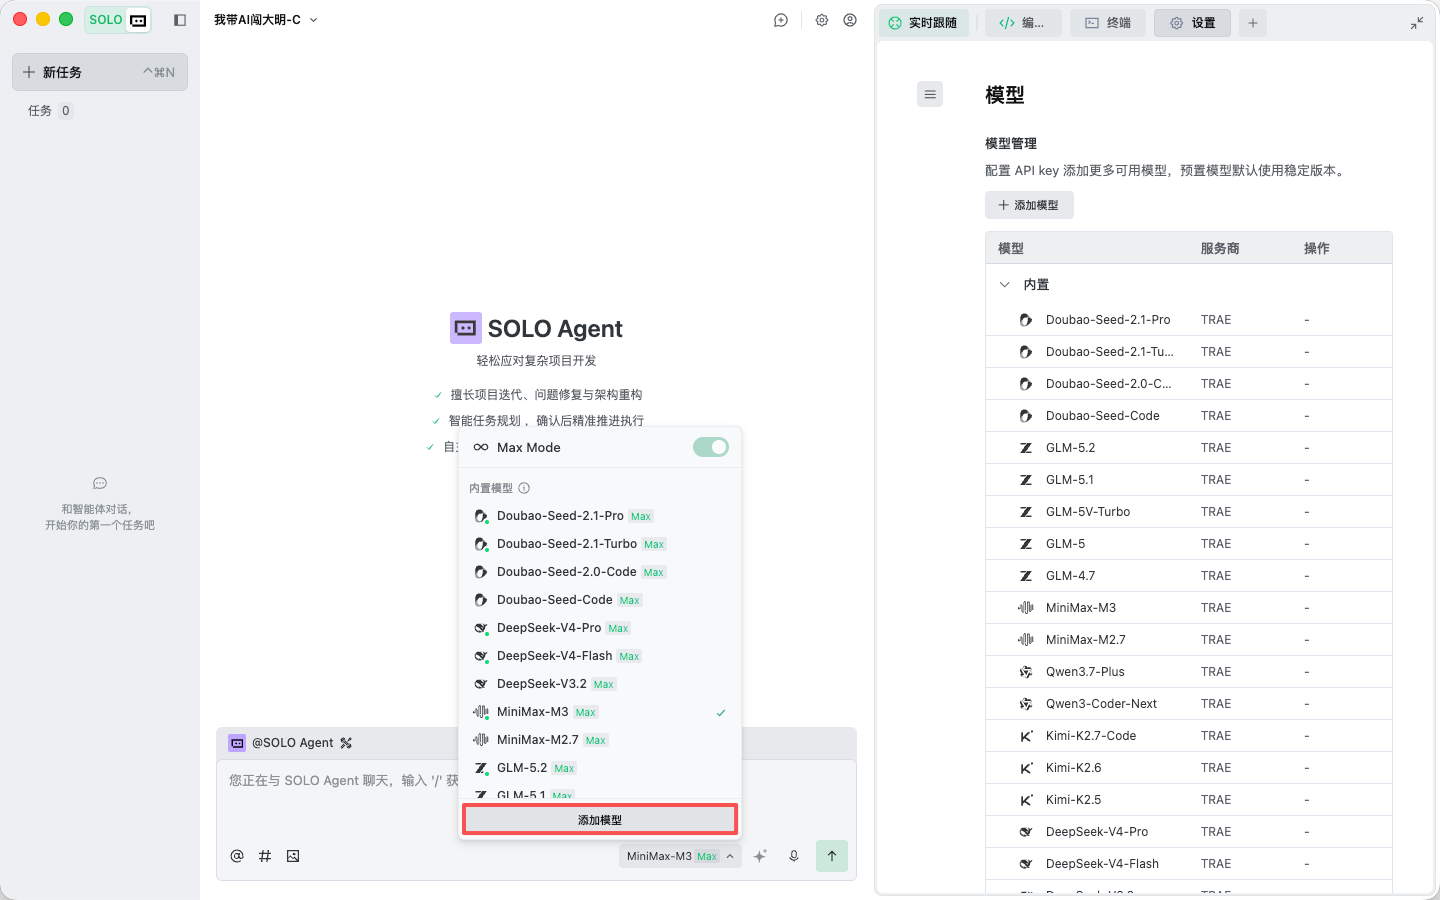
Task: Choose DeepSeek-V4-Flash from the model dropdown list
Action: [600, 656]
